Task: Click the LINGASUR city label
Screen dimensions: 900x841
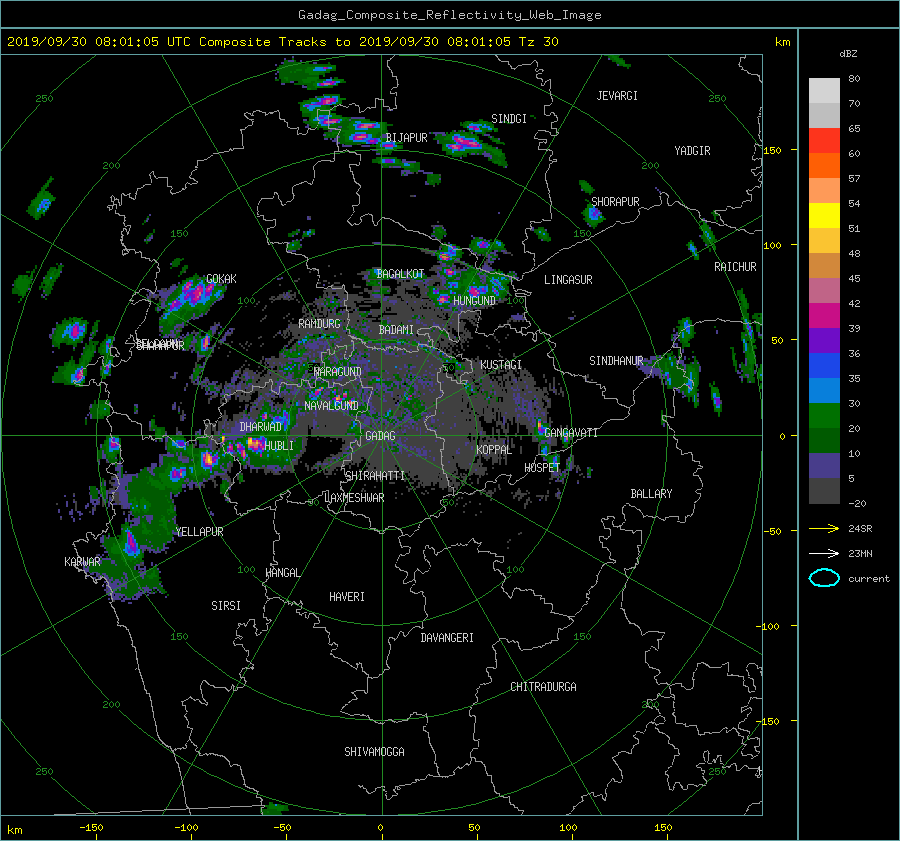Action: click(x=568, y=280)
